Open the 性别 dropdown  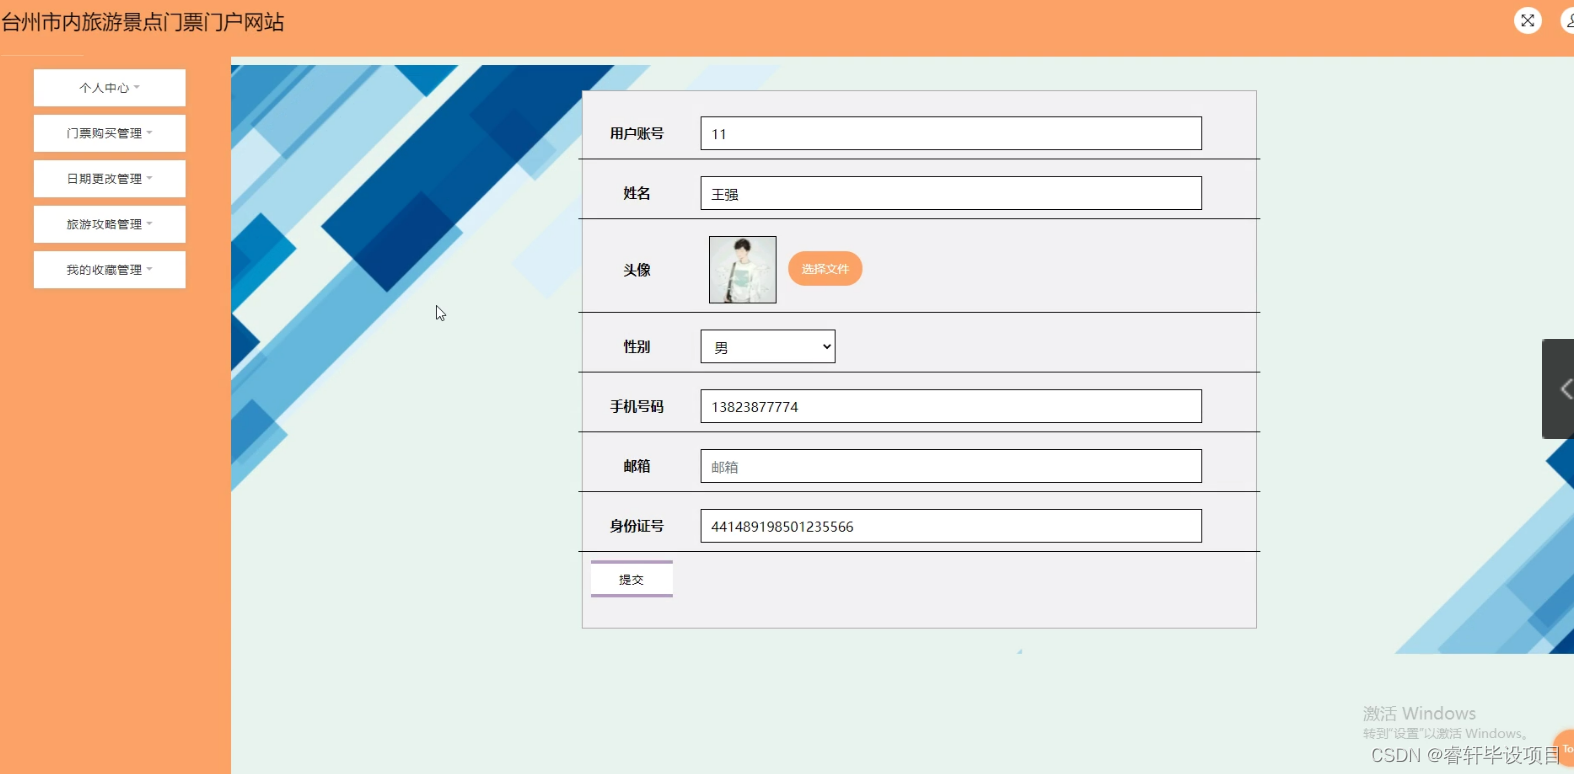click(x=768, y=347)
